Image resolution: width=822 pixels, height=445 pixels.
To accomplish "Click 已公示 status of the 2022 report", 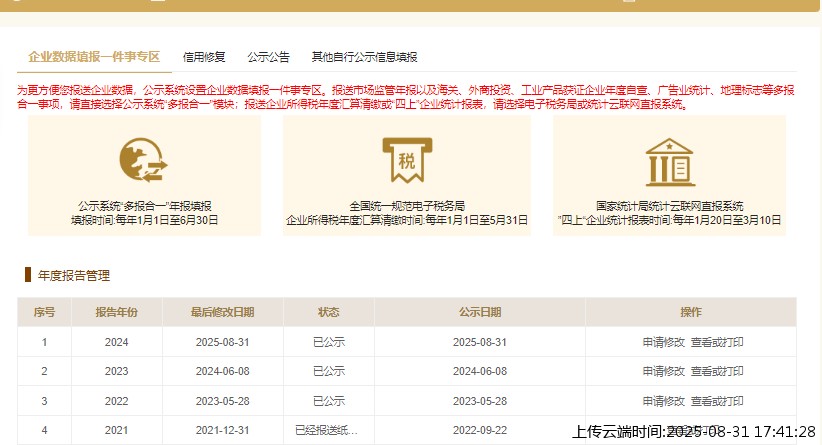I will [329, 401].
